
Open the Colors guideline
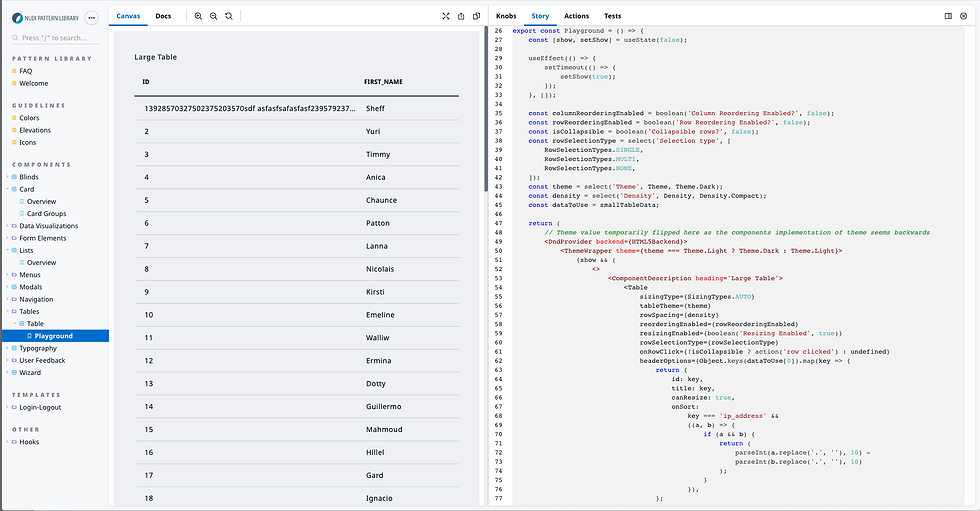(29, 118)
